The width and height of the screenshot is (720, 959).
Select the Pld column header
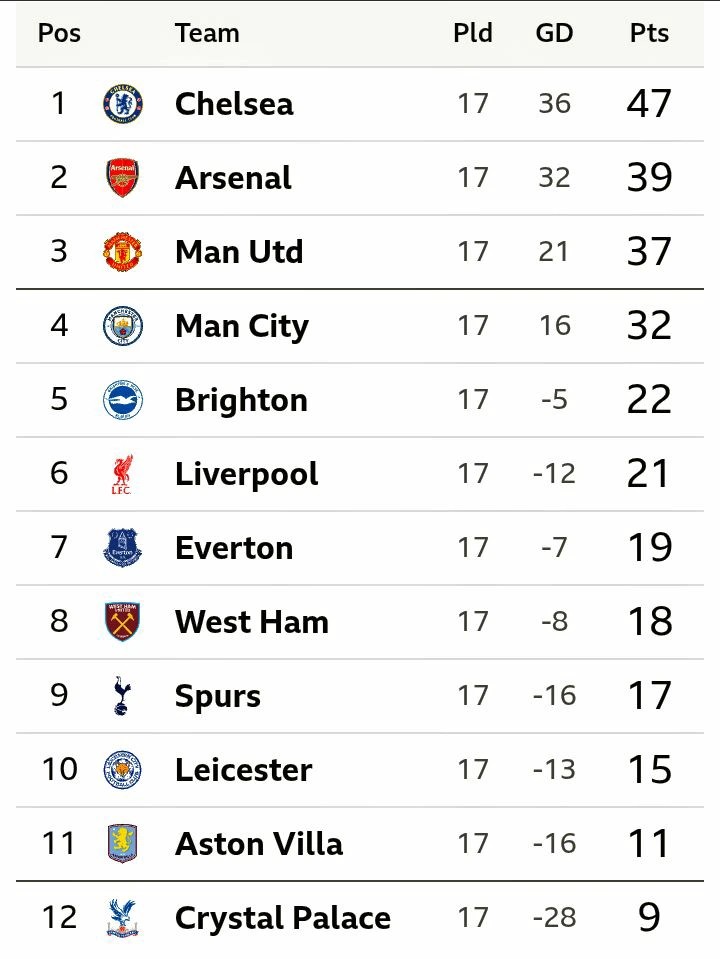coord(473,33)
